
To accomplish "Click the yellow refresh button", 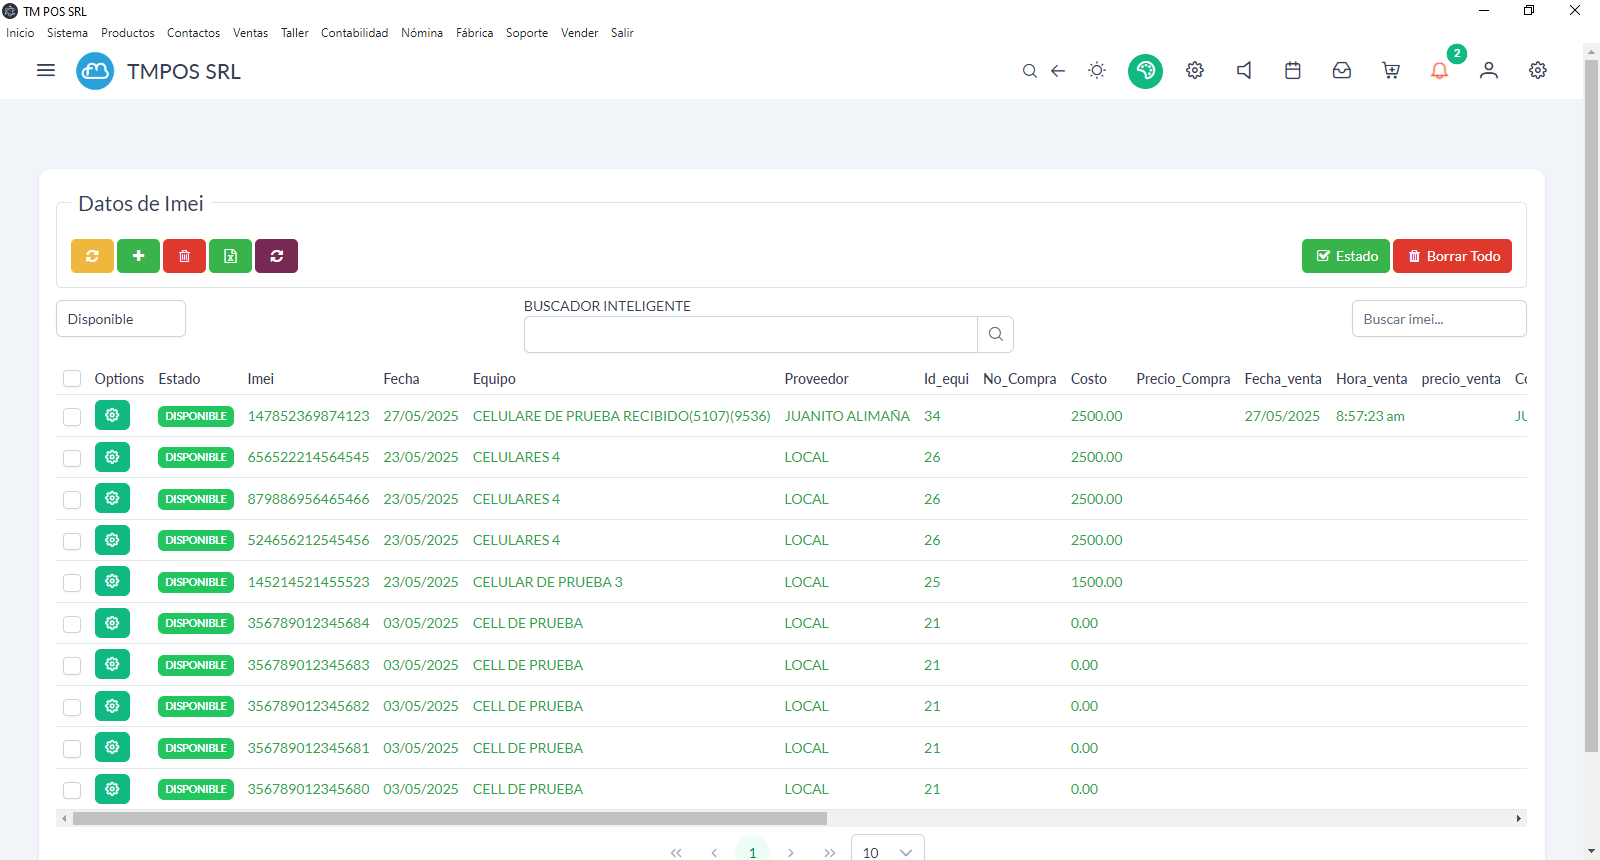I will click(x=92, y=256).
